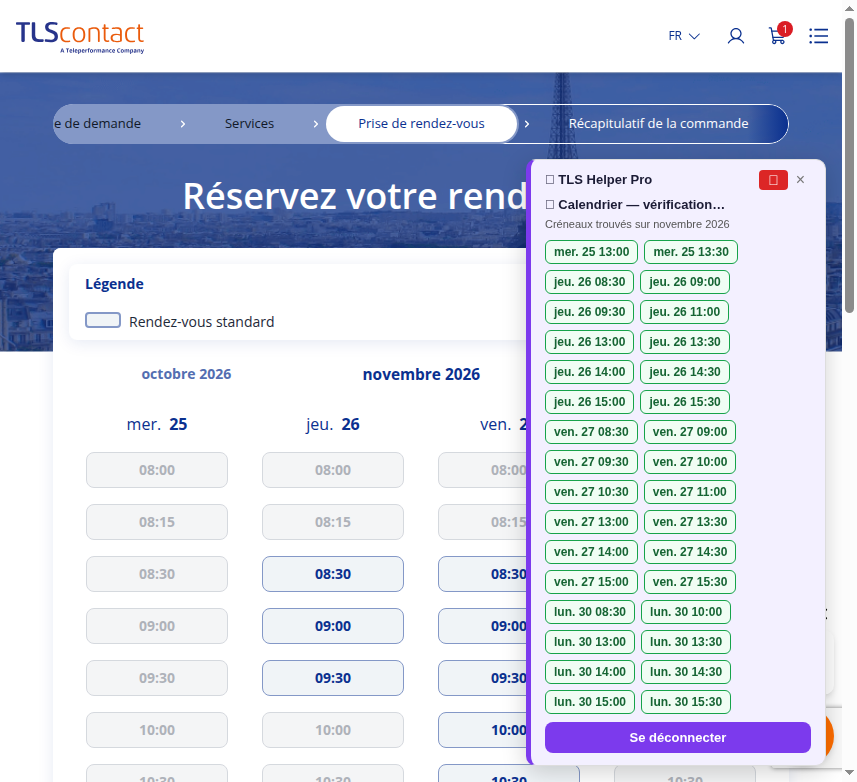Open the hamburger list menu icon
The width and height of the screenshot is (857, 782).
[818, 36]
